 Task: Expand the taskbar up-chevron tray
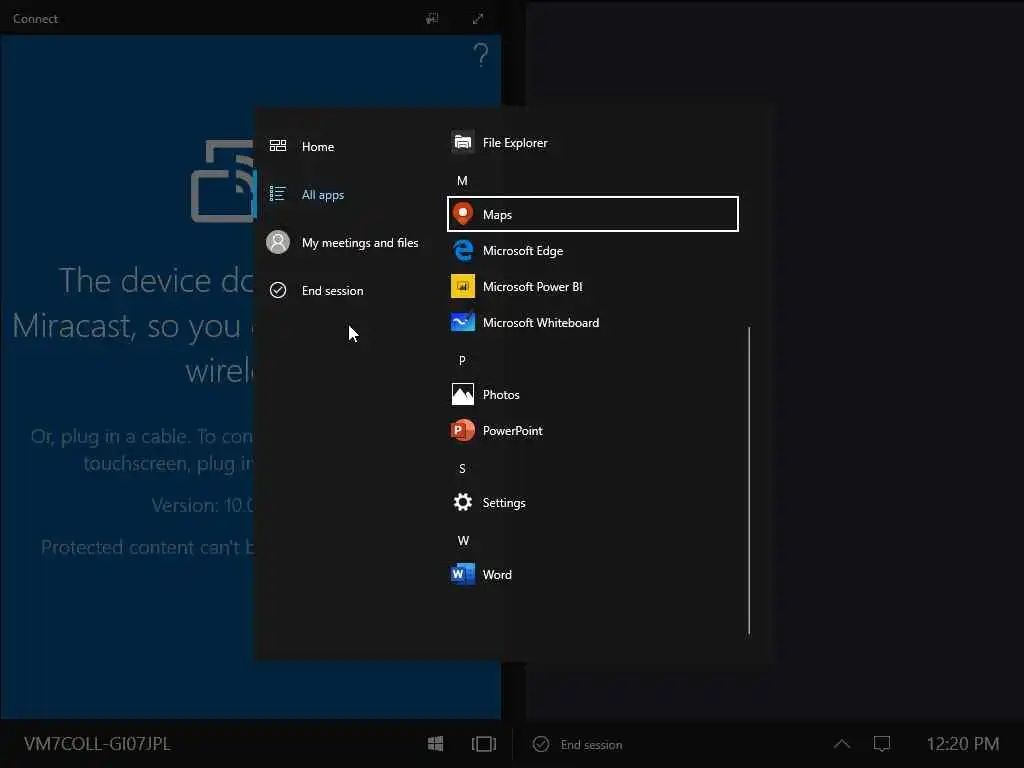(x=842, y=744)
